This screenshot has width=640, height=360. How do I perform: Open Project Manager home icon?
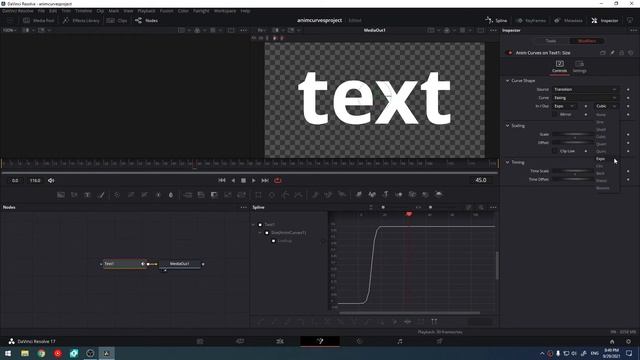(612, 342)
